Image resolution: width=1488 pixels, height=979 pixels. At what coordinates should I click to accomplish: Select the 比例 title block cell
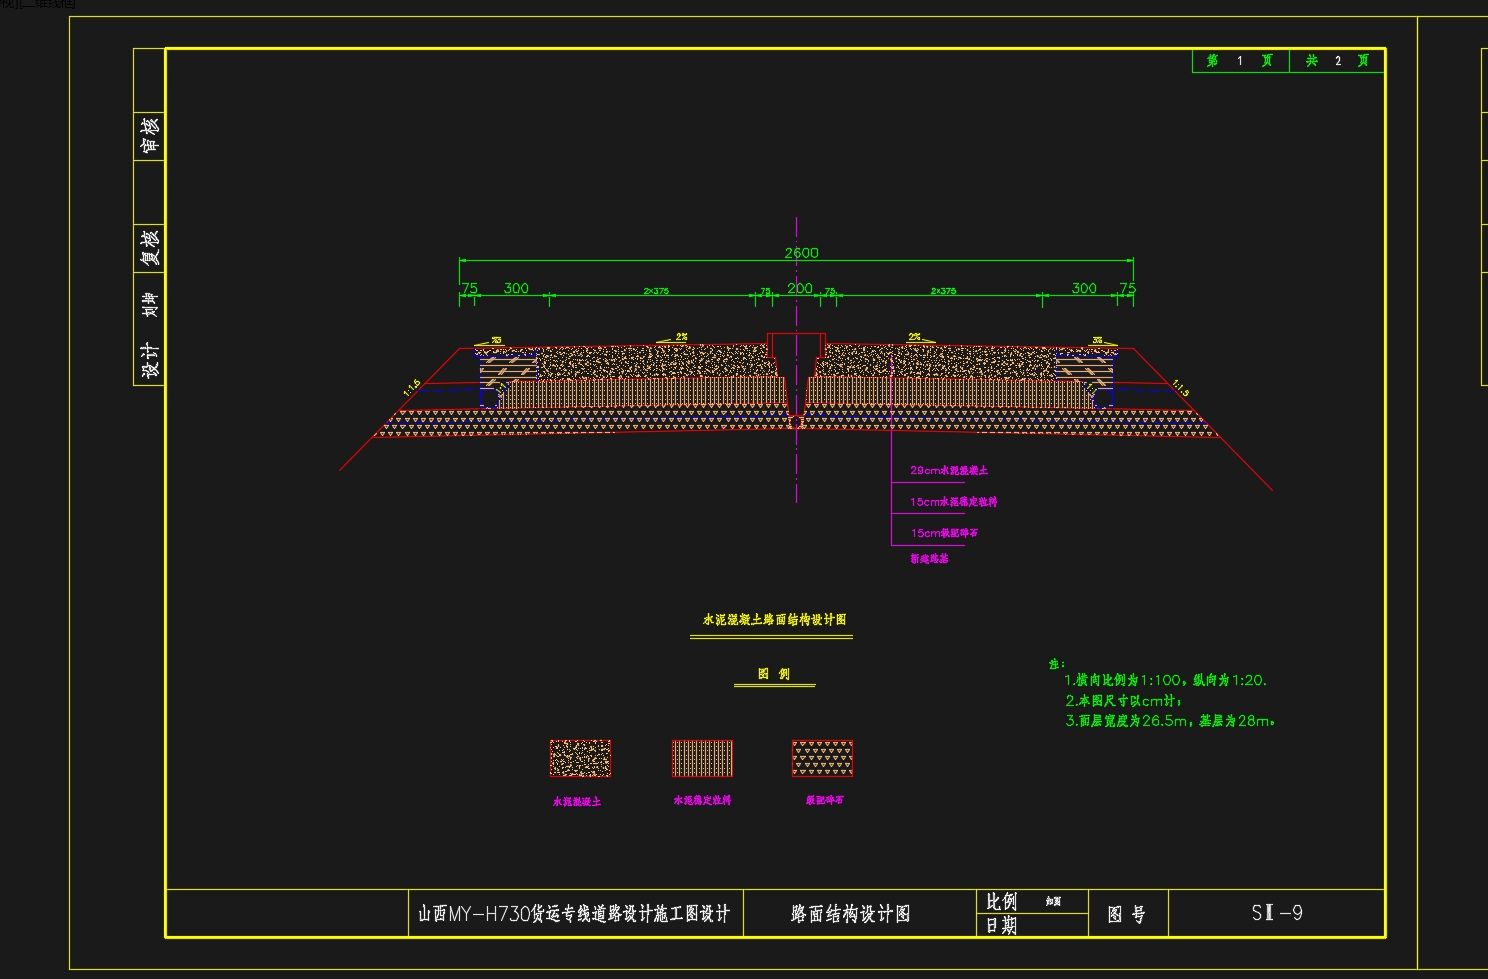1001,902
